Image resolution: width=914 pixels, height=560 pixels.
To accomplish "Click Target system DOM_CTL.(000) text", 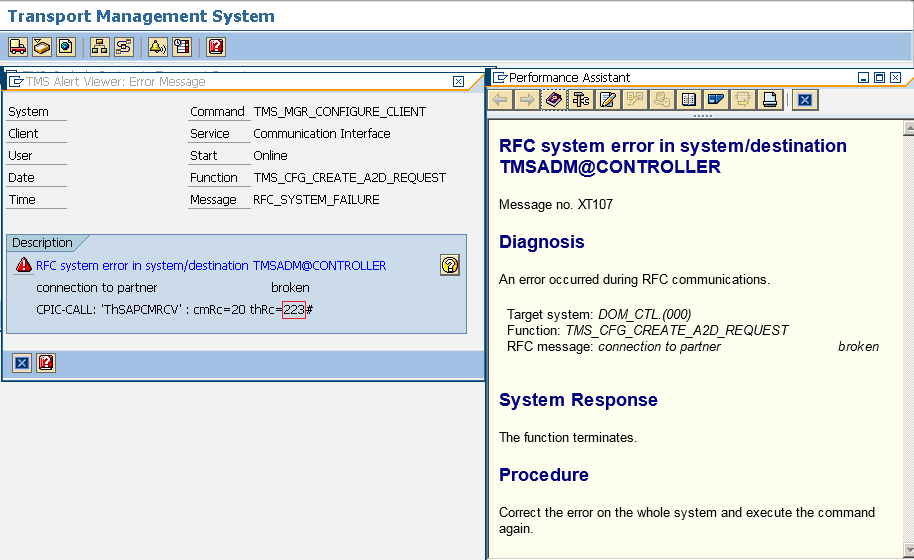I will tap(599, 315).
